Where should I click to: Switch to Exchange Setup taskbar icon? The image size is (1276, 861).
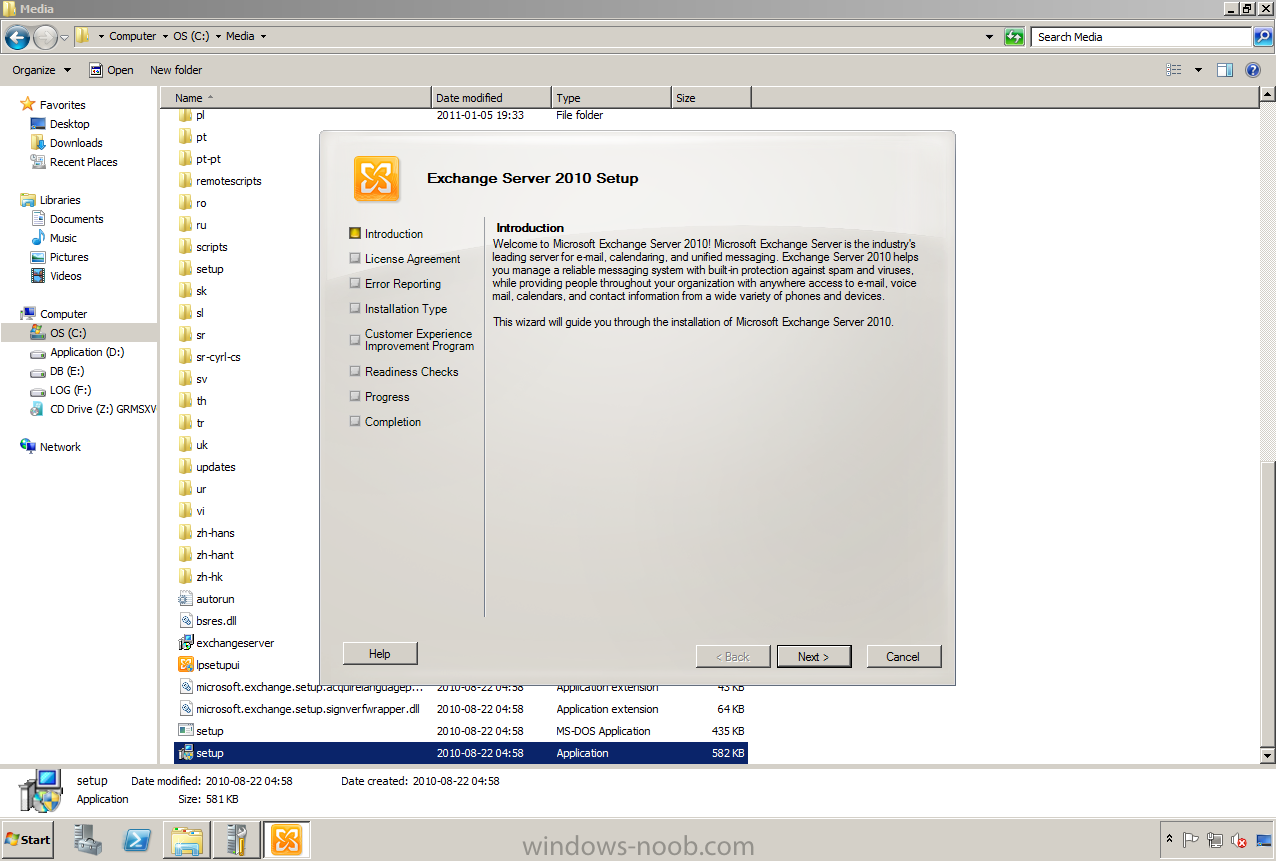pyautogui.click(x=286, y=840)
